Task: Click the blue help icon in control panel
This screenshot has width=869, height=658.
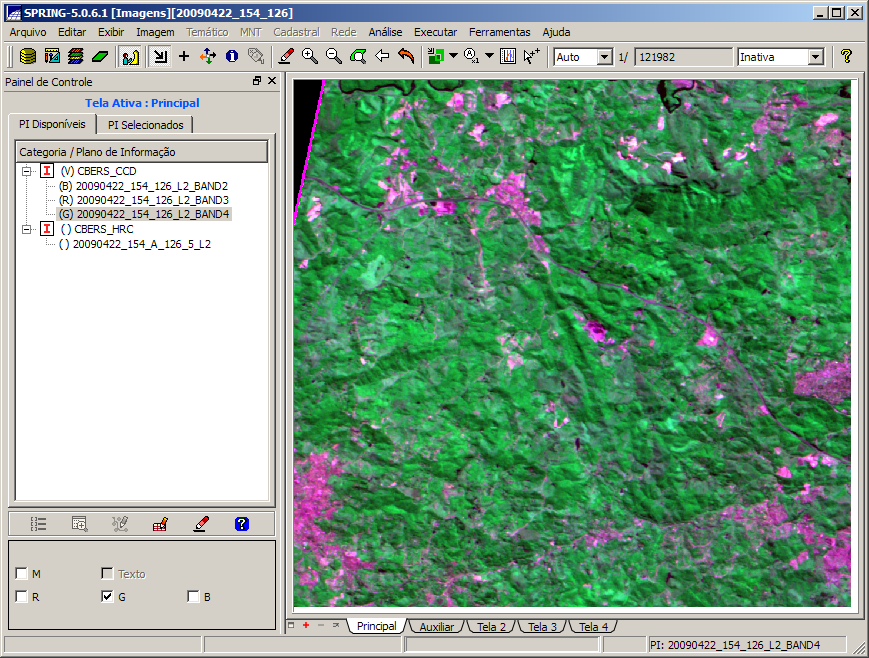Action: coord(241,523)
